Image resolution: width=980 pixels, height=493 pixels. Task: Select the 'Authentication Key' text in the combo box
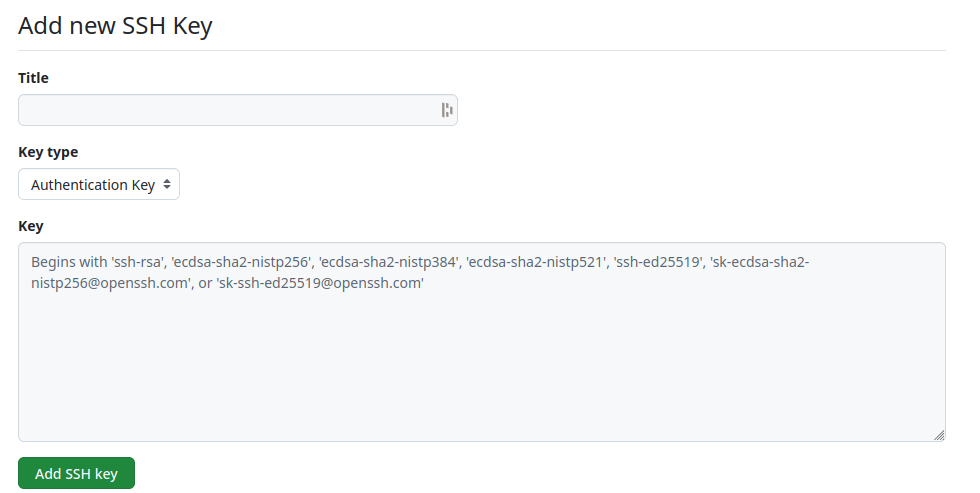[92, 185]
